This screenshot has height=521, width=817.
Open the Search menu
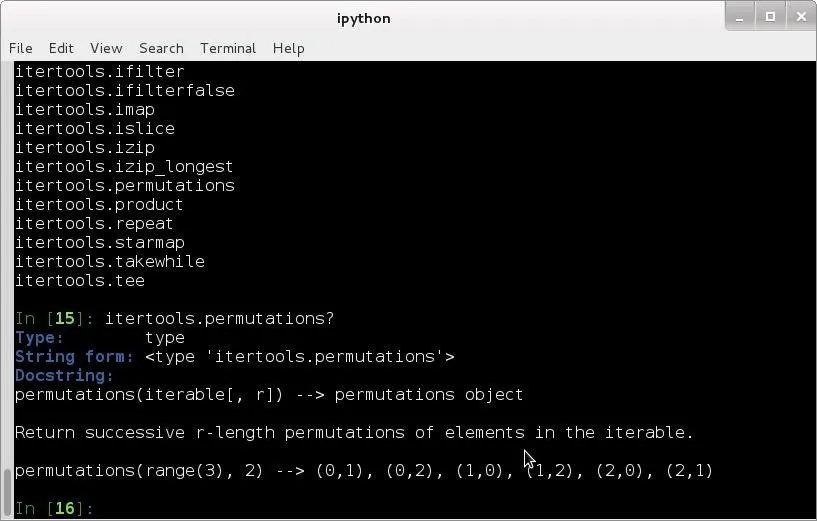coord(161,48)
